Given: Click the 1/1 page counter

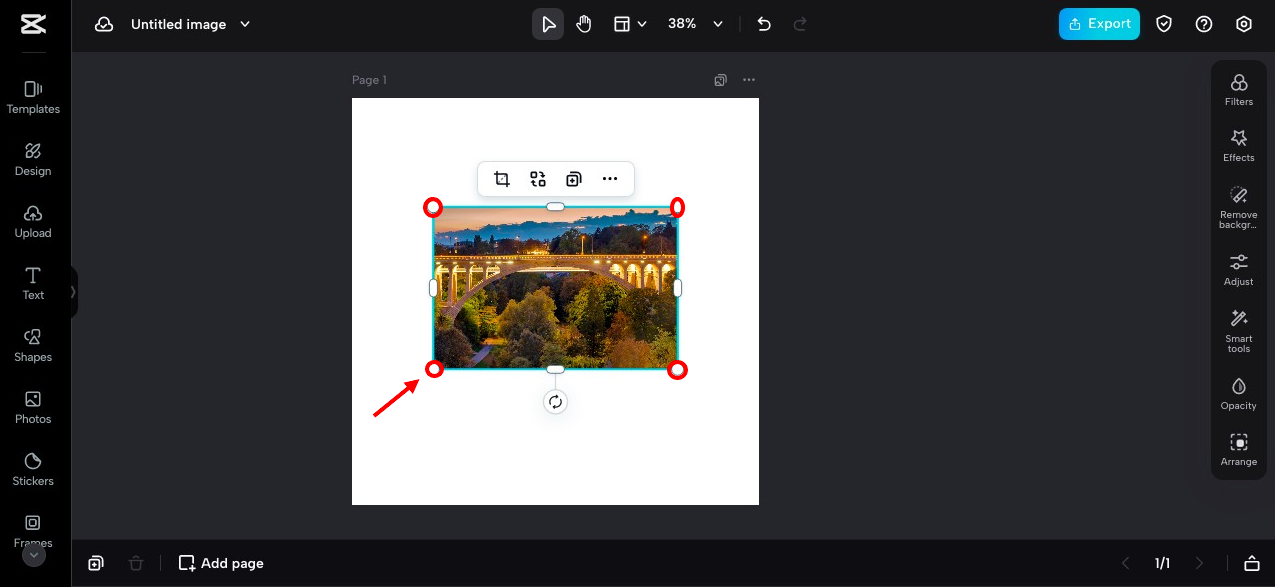Looking at the screenshot, I should pyautogui.click(x=1163, y=563).
